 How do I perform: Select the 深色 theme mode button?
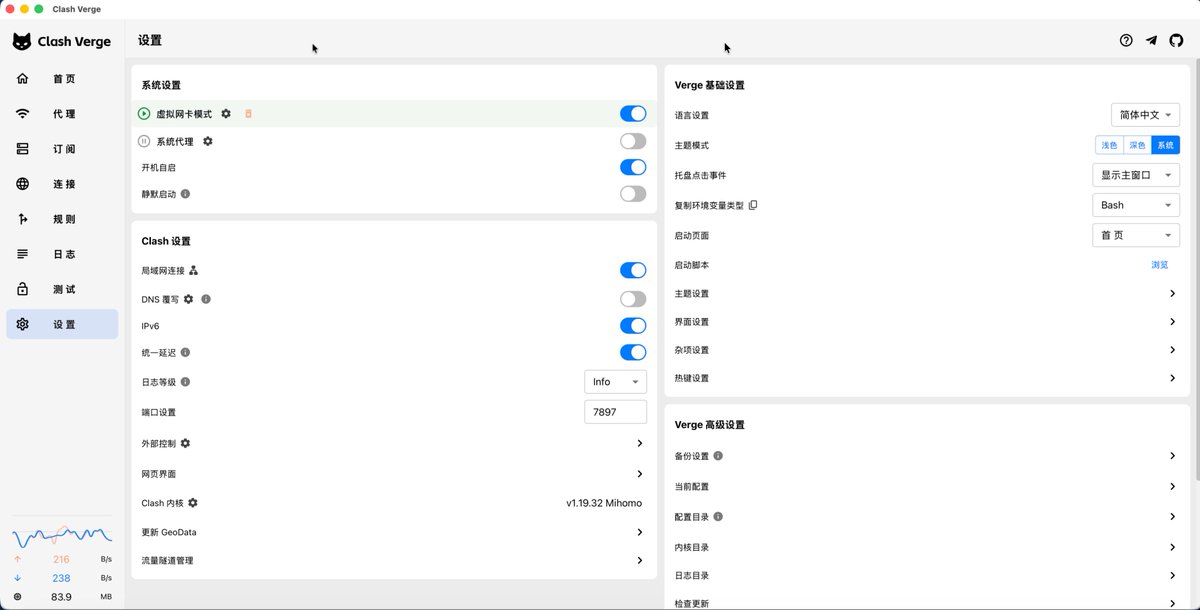click(x=1137, y=145)
